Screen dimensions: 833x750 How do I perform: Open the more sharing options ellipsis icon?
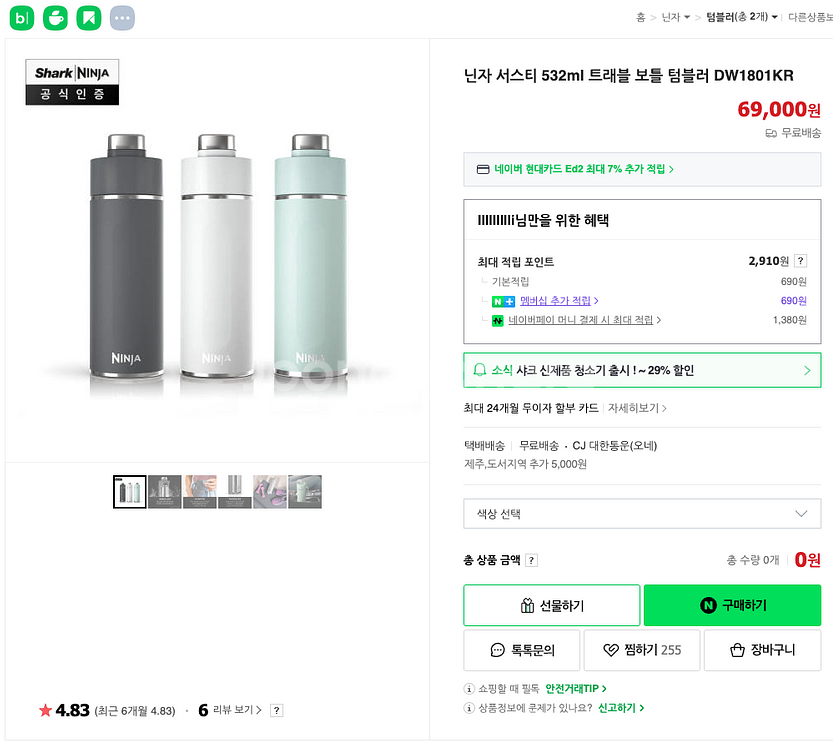(122, 17)
